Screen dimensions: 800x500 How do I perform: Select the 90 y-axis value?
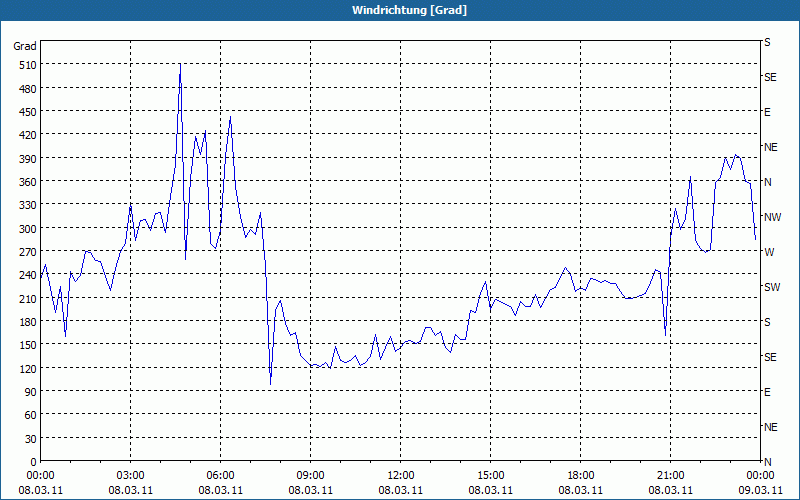pyautogui.click(x=31, y=392)
